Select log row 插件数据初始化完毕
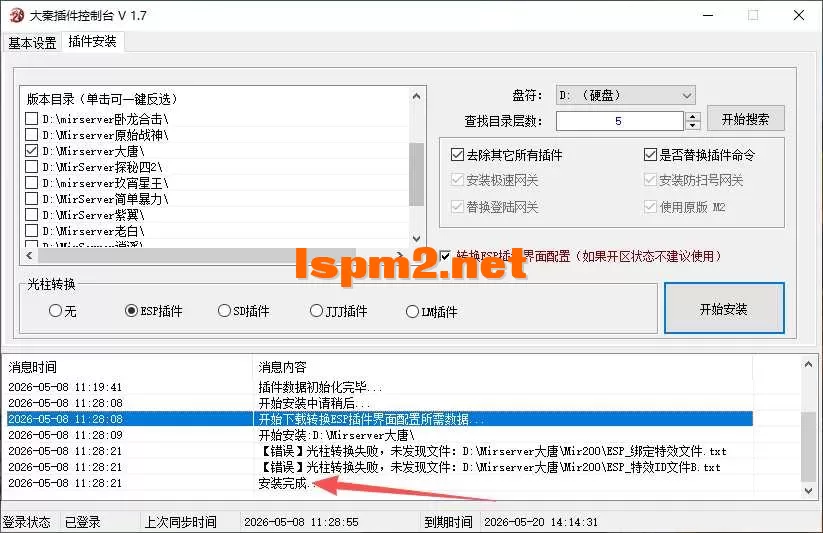The height and width of the screenshot is (533, 823). [379, 387]
